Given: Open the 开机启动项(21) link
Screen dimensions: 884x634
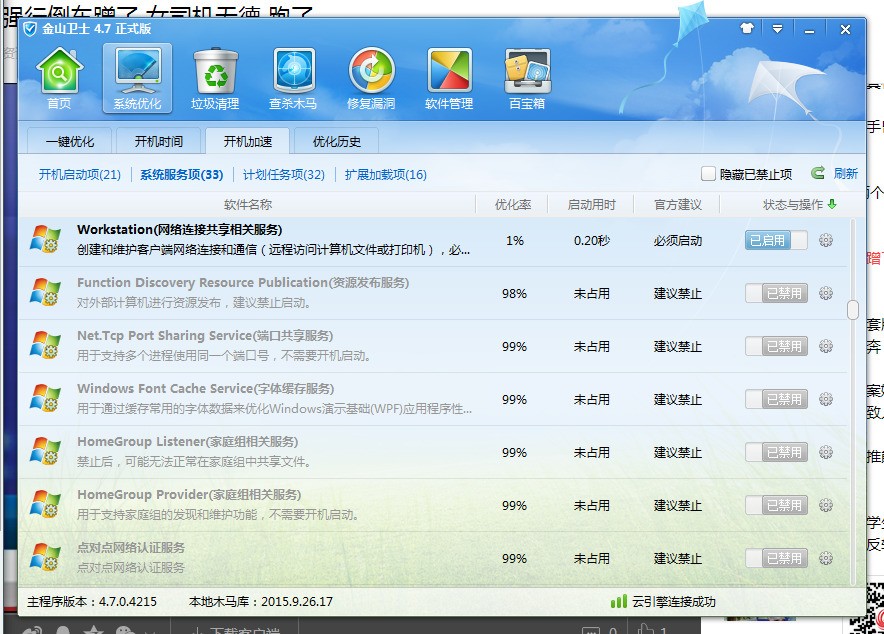Looking at the screenshot, I should tap(79, 175).
